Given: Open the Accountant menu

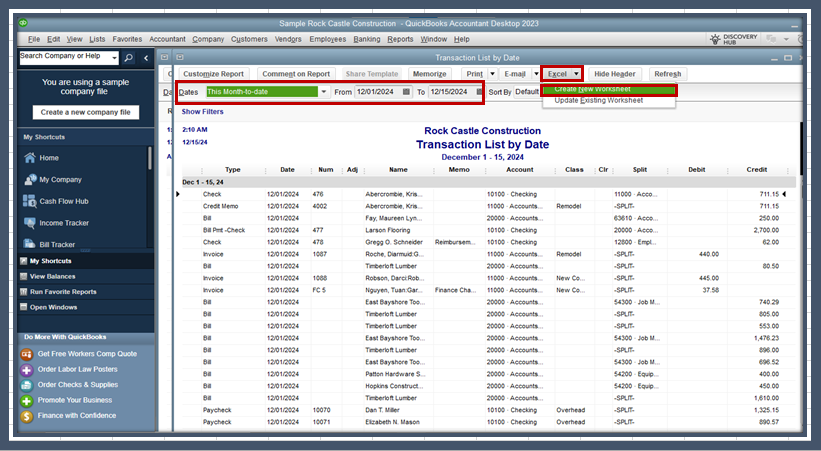Looking at the screenshot, I should point(167,39).
